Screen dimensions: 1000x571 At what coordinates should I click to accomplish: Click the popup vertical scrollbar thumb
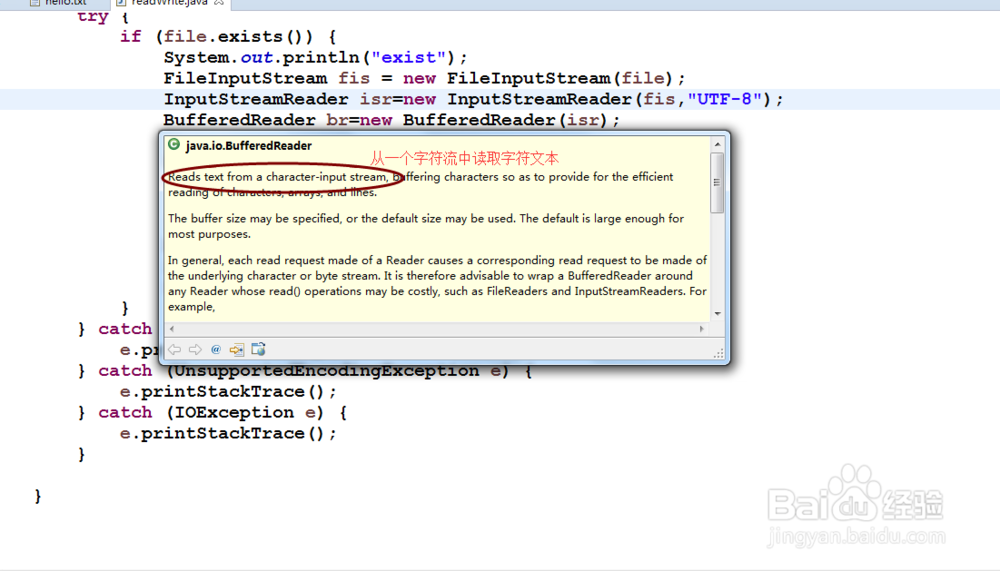point(717,182)
